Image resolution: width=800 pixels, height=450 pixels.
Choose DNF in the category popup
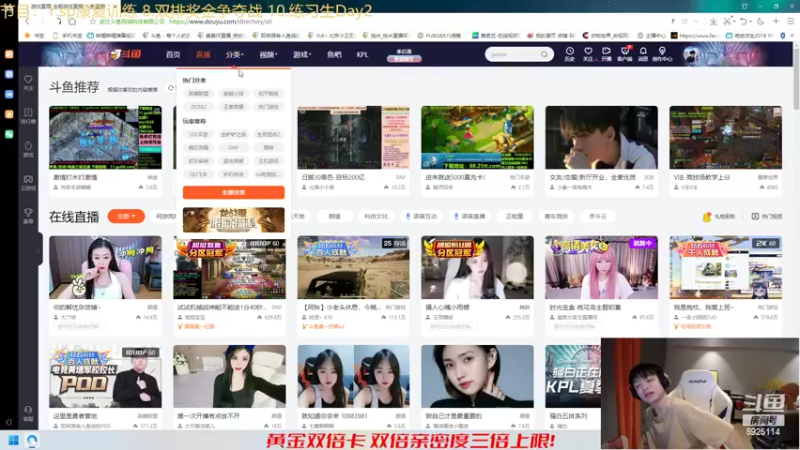pos(233,147)
